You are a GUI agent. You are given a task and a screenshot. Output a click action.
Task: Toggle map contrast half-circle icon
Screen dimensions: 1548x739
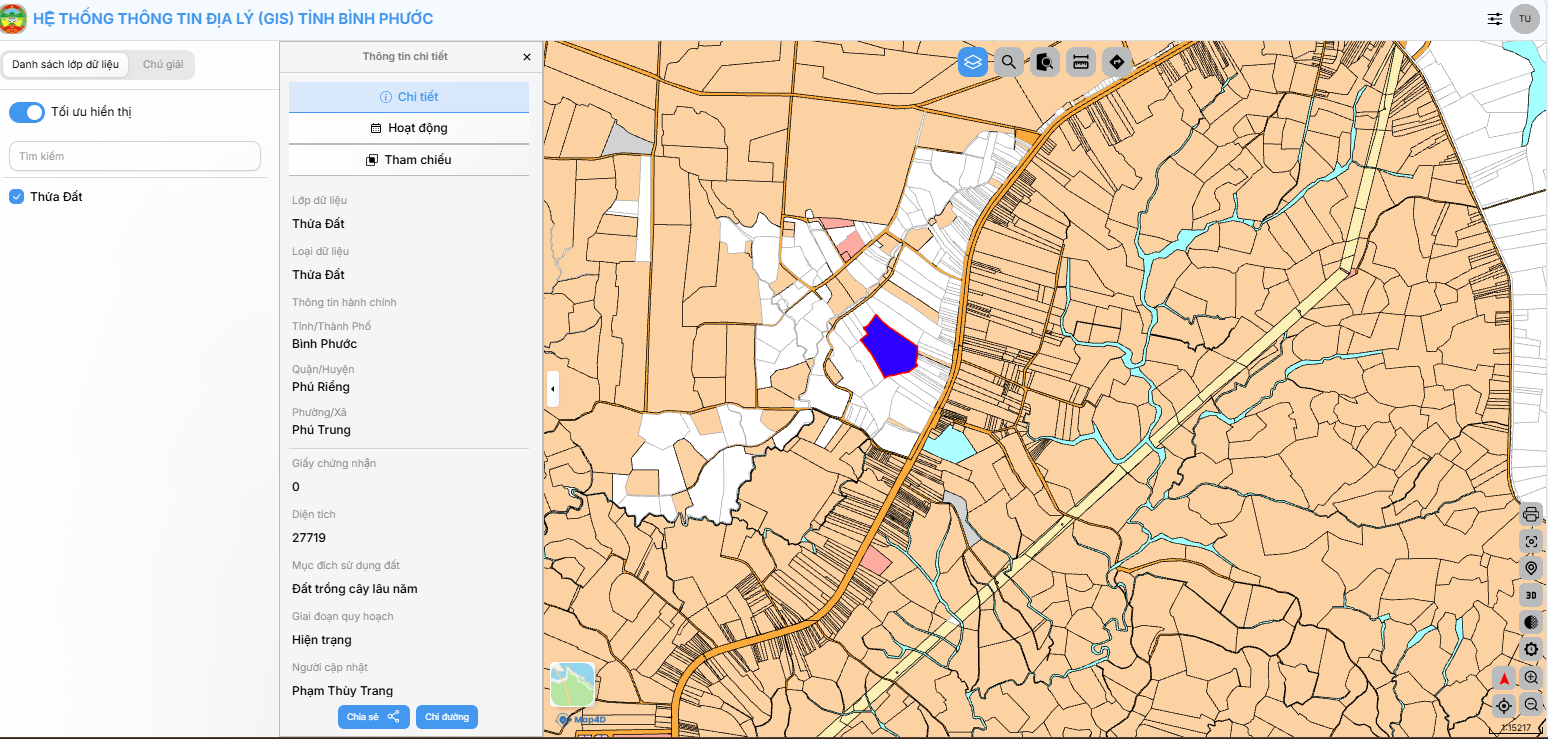(1531, 622)
